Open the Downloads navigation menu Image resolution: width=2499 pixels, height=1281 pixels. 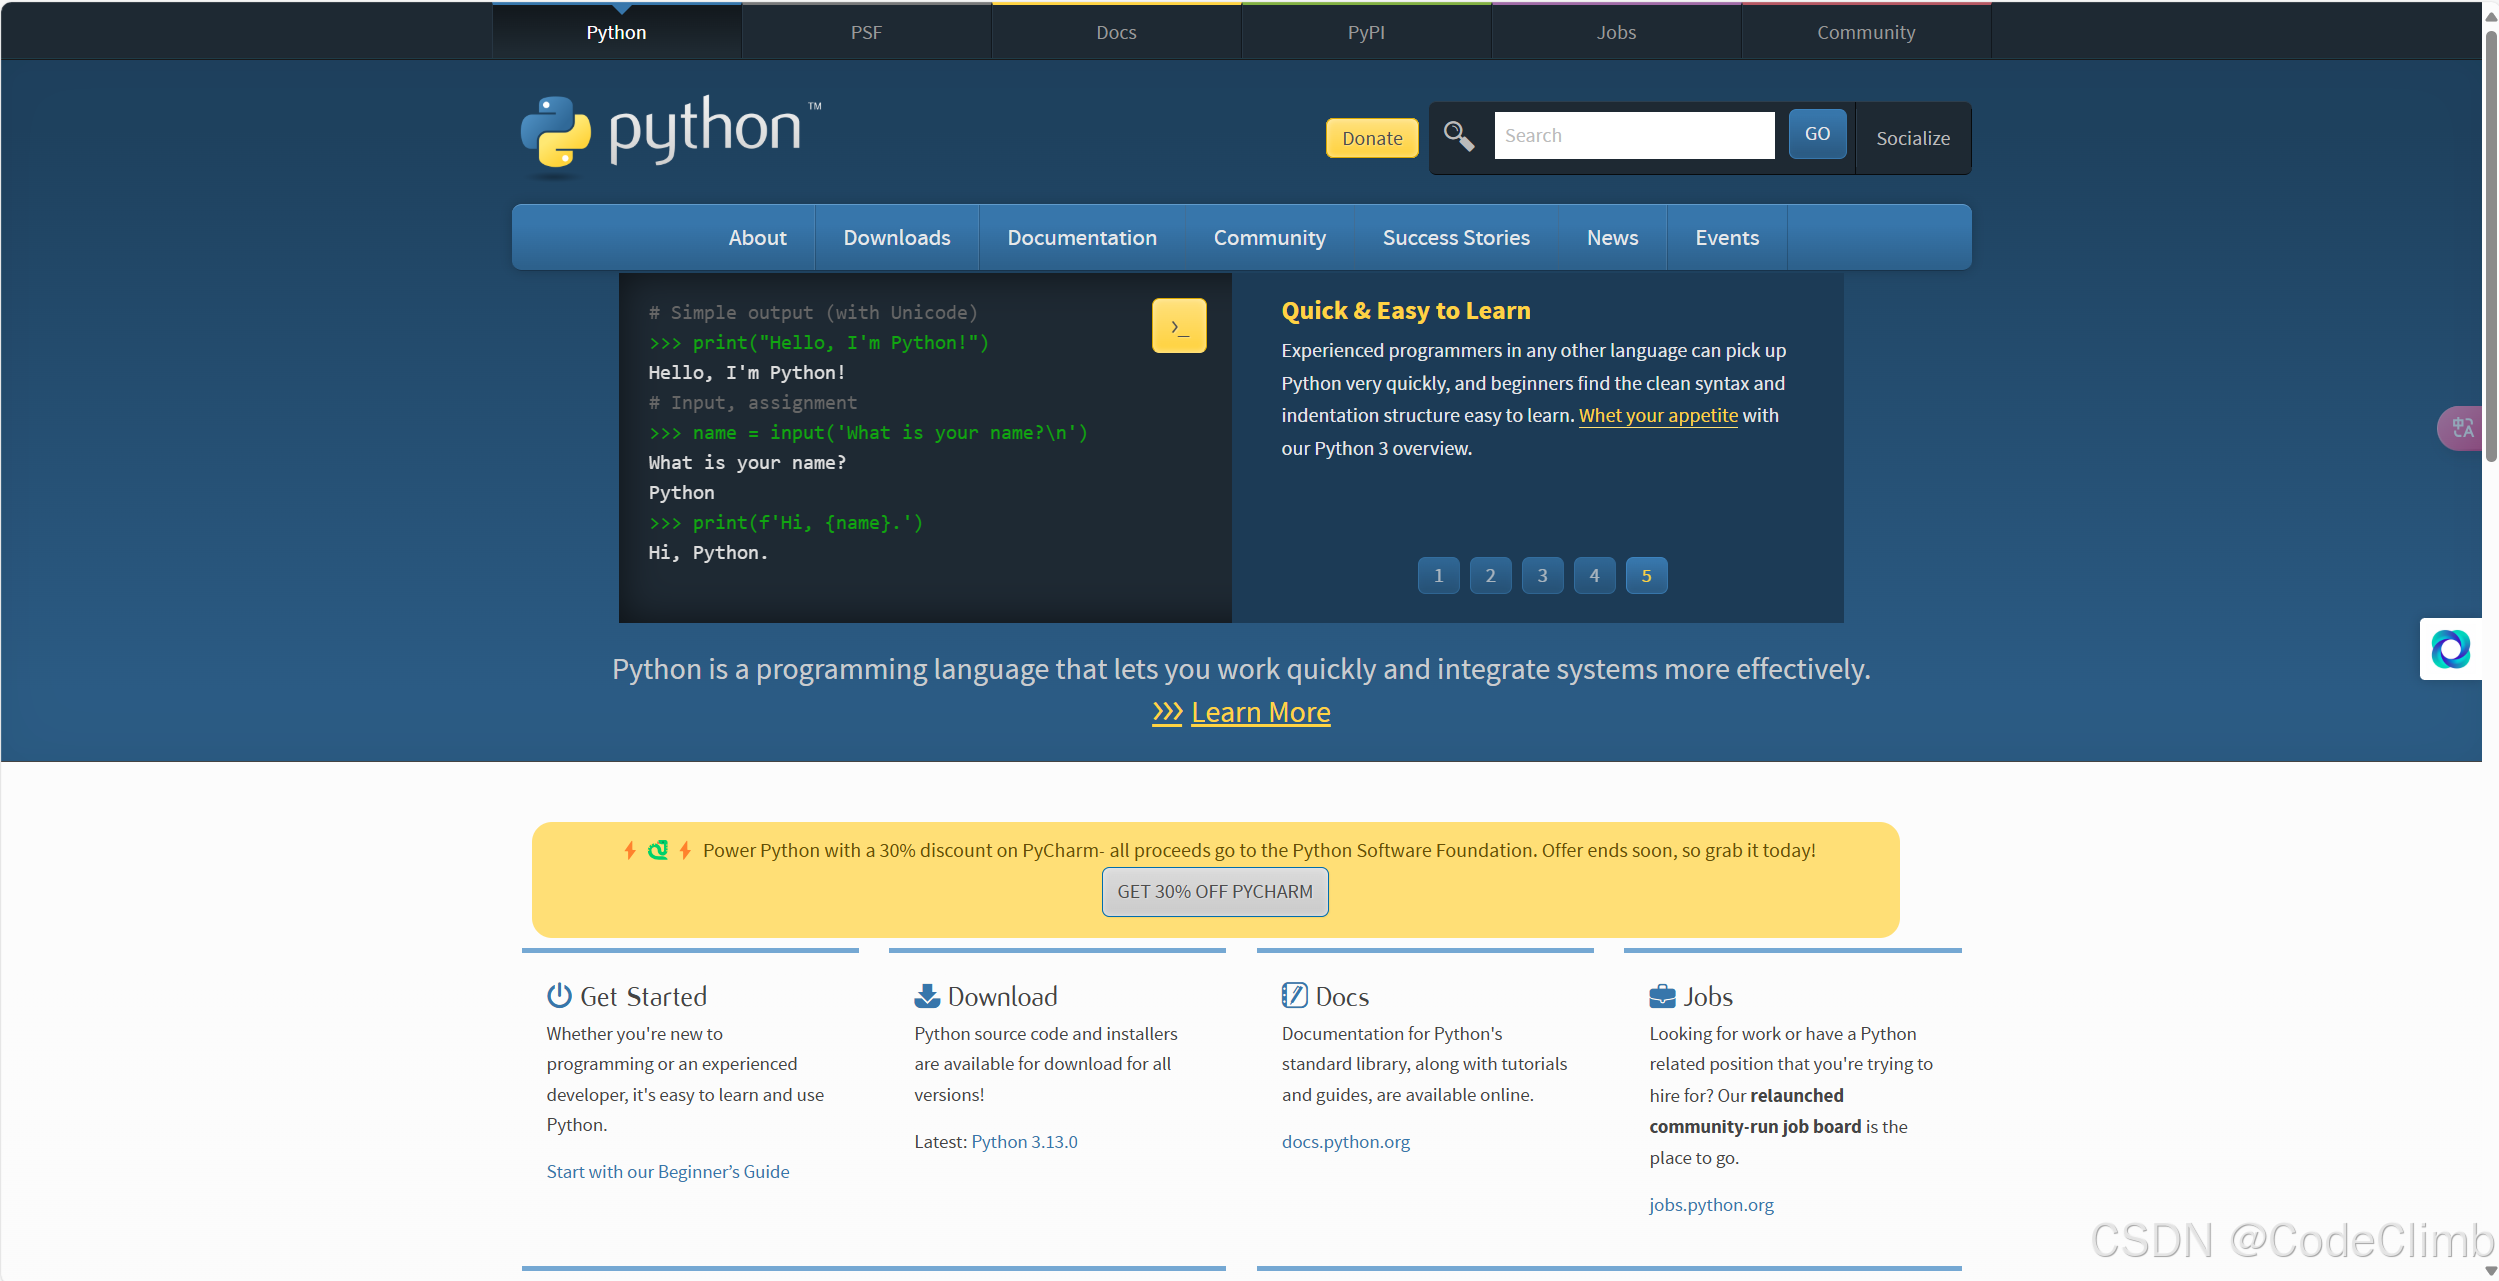click(x=896, y=238)
